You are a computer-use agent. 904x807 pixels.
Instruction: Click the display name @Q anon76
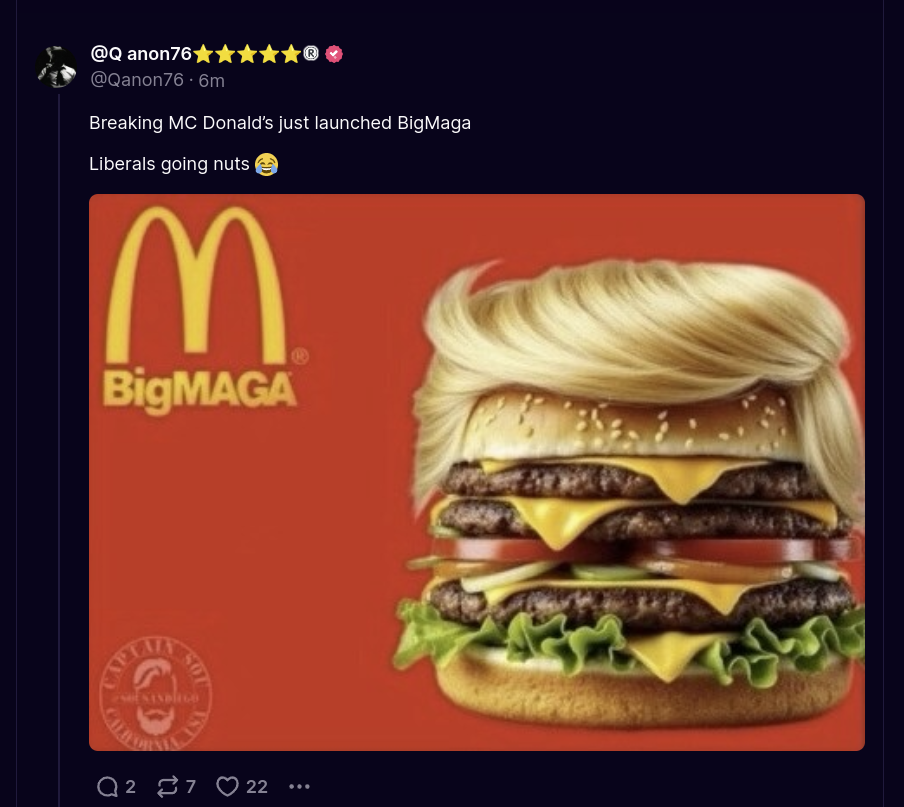point(141,54)
